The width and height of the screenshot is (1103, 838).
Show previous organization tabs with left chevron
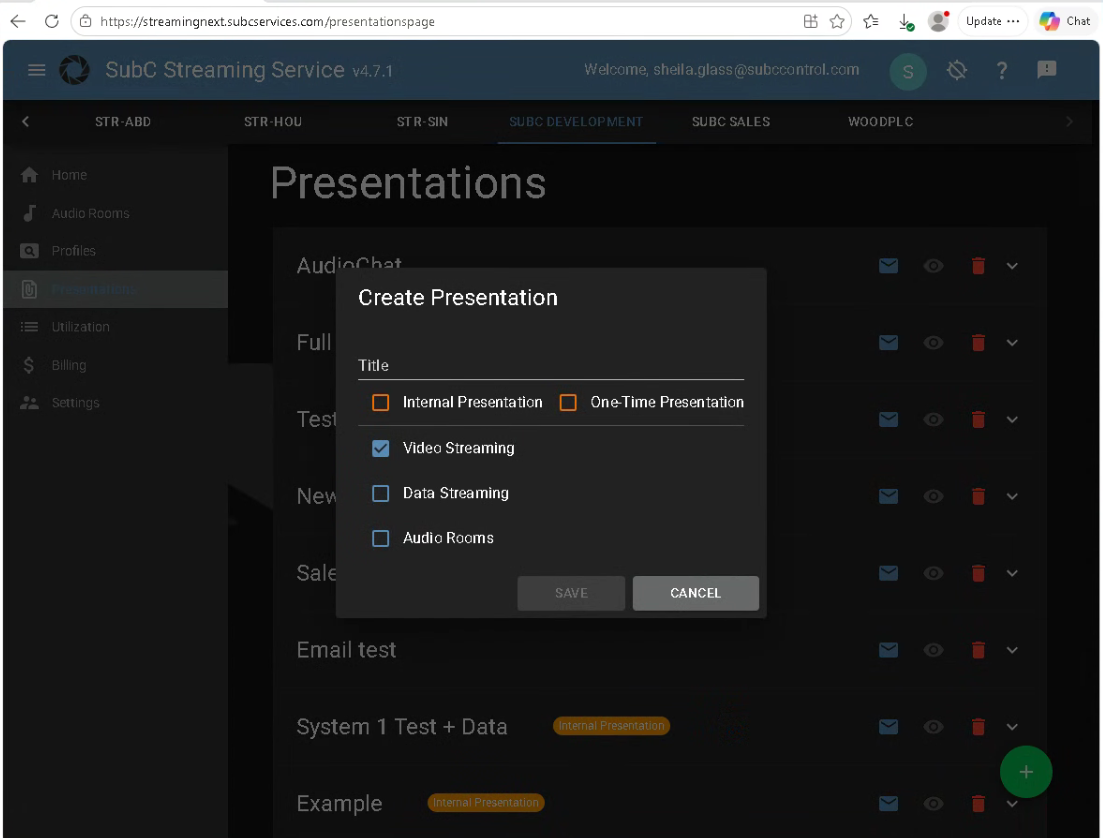coord(25,122)
